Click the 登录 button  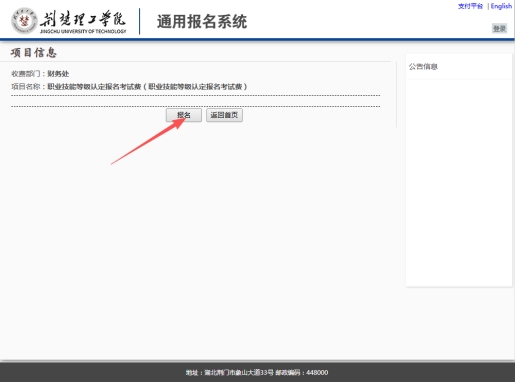499,29
